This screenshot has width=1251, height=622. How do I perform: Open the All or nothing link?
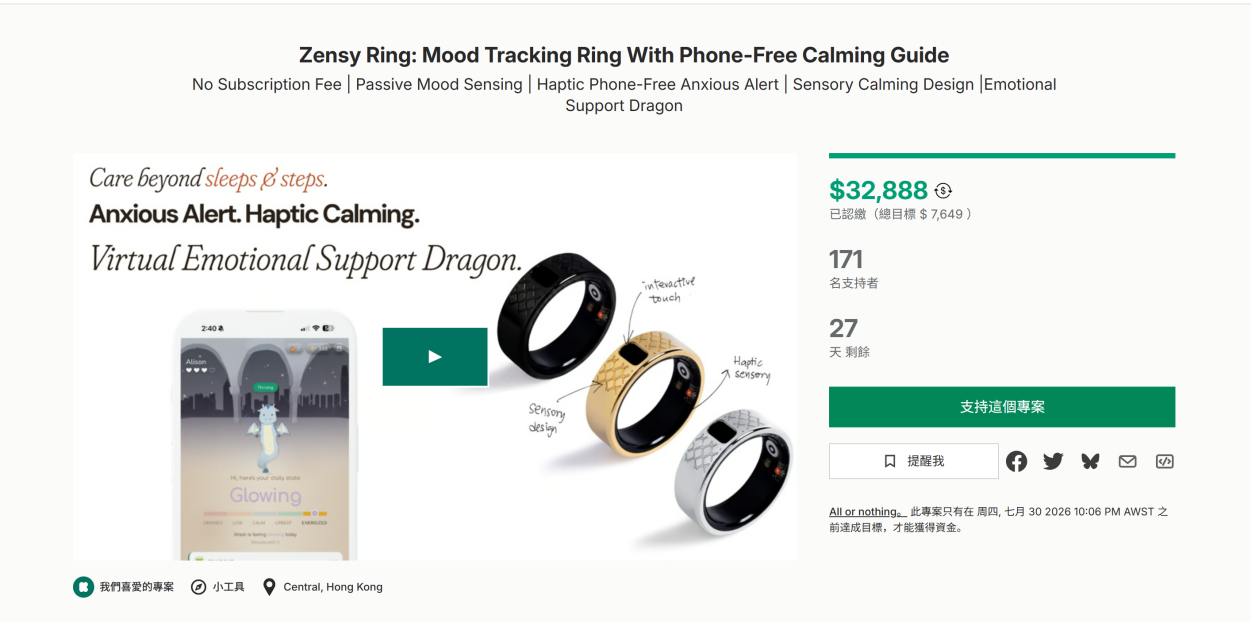pyautogui.click(x=867, y=512)
